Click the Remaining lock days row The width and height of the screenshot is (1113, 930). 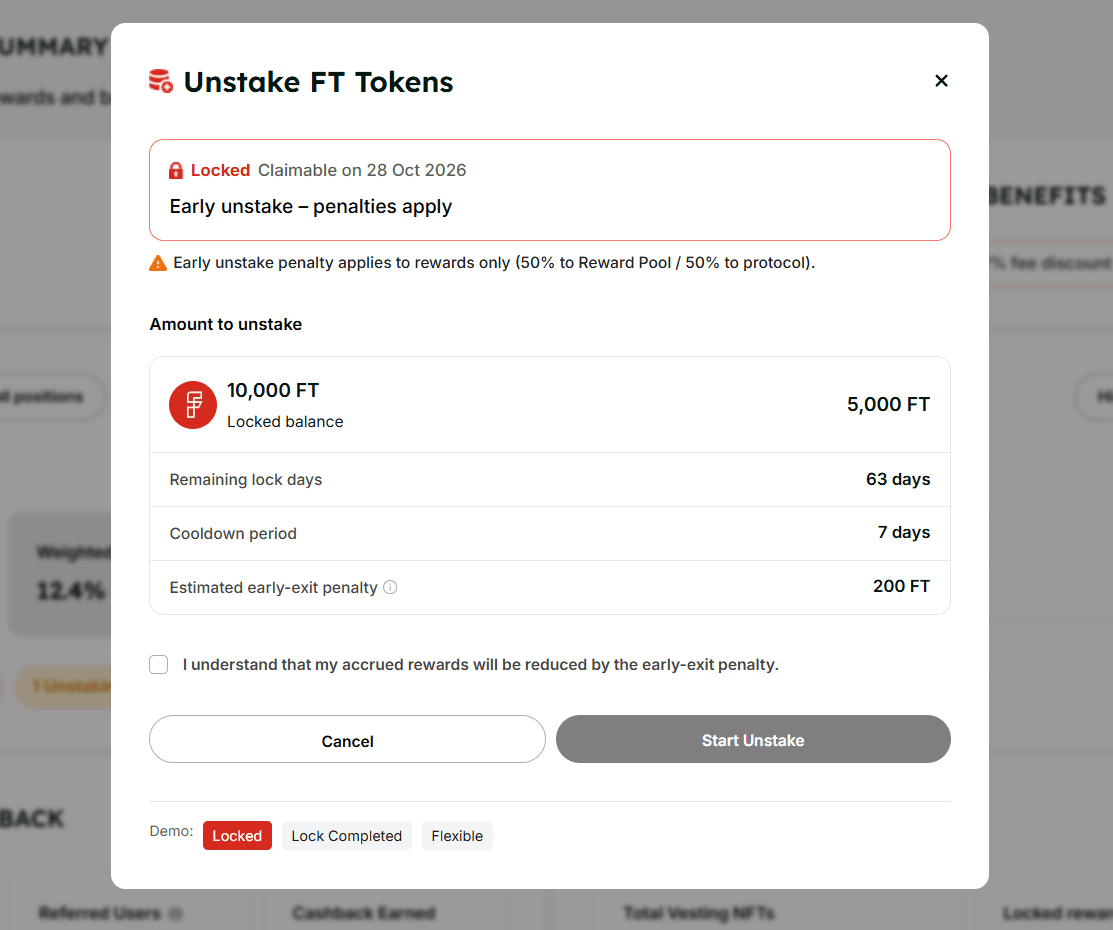pos(550,479)
